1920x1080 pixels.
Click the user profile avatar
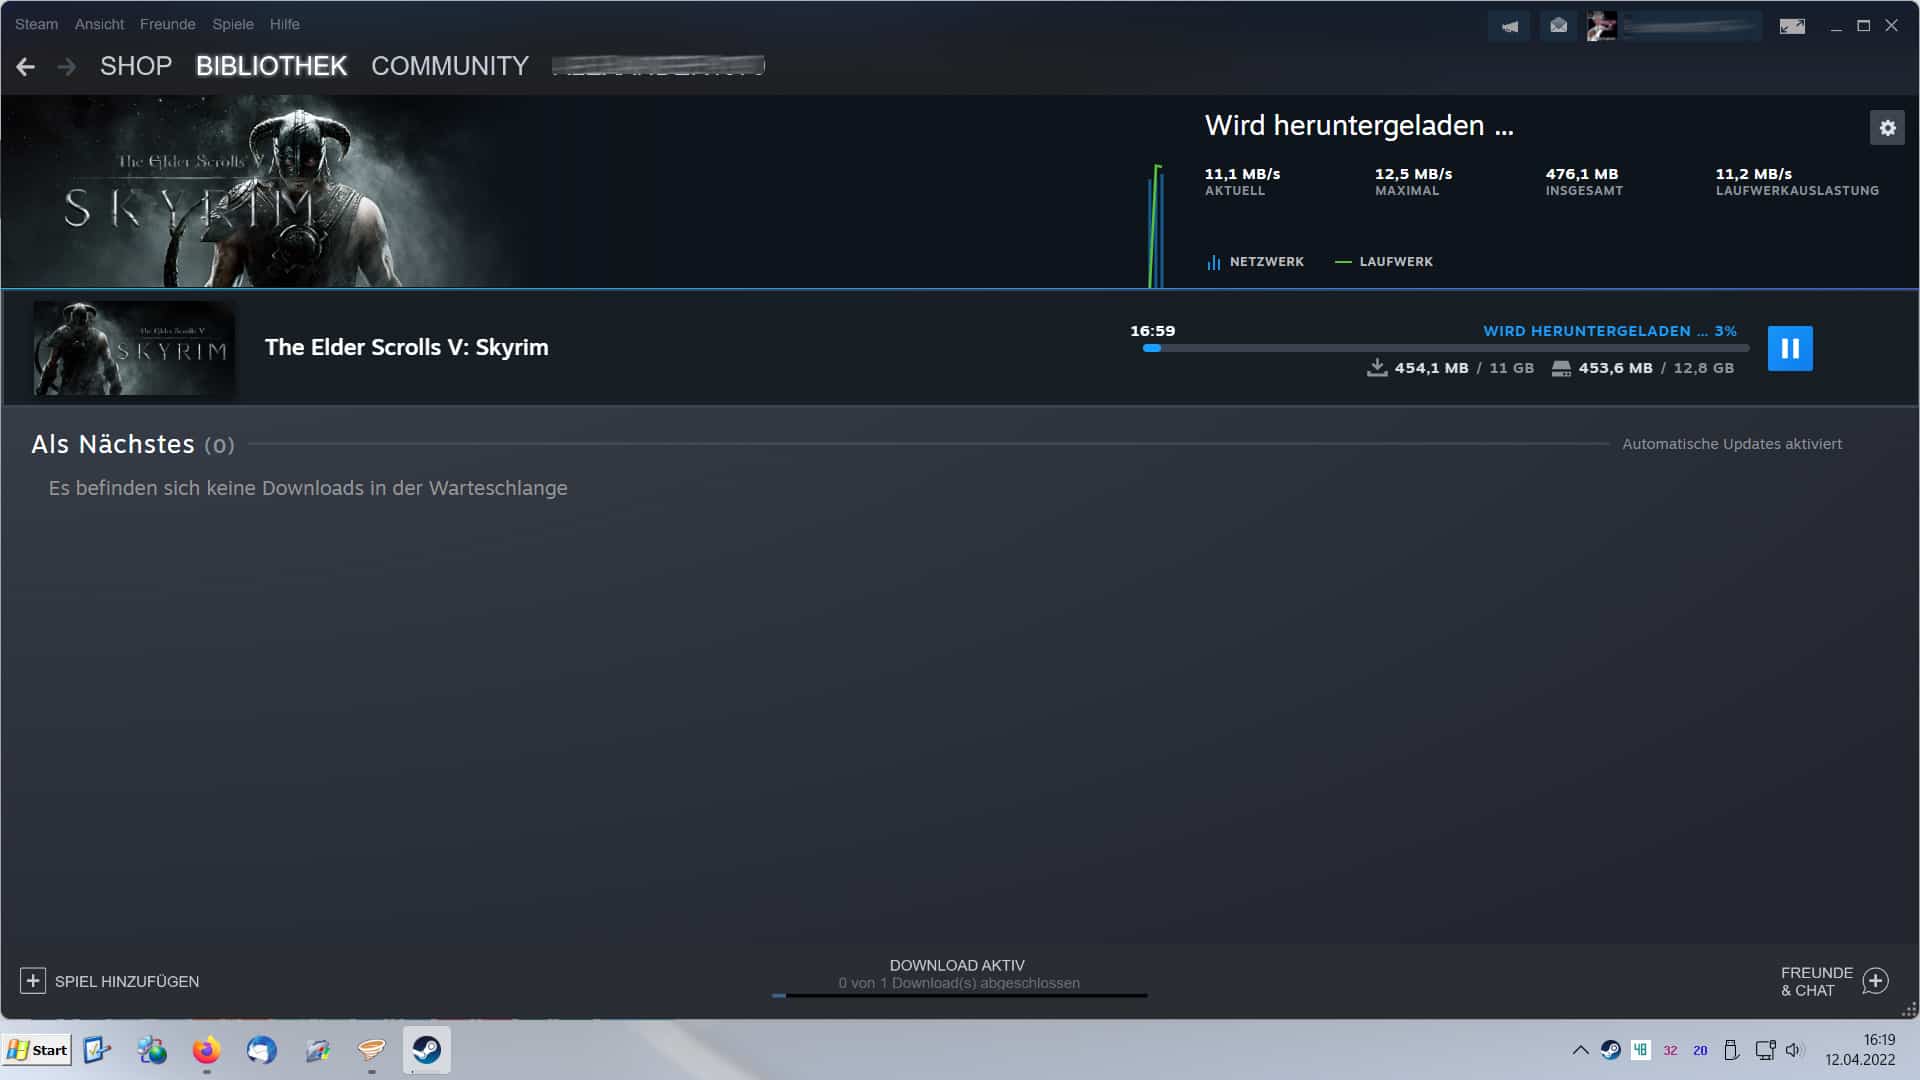(x=1601, y=26)
